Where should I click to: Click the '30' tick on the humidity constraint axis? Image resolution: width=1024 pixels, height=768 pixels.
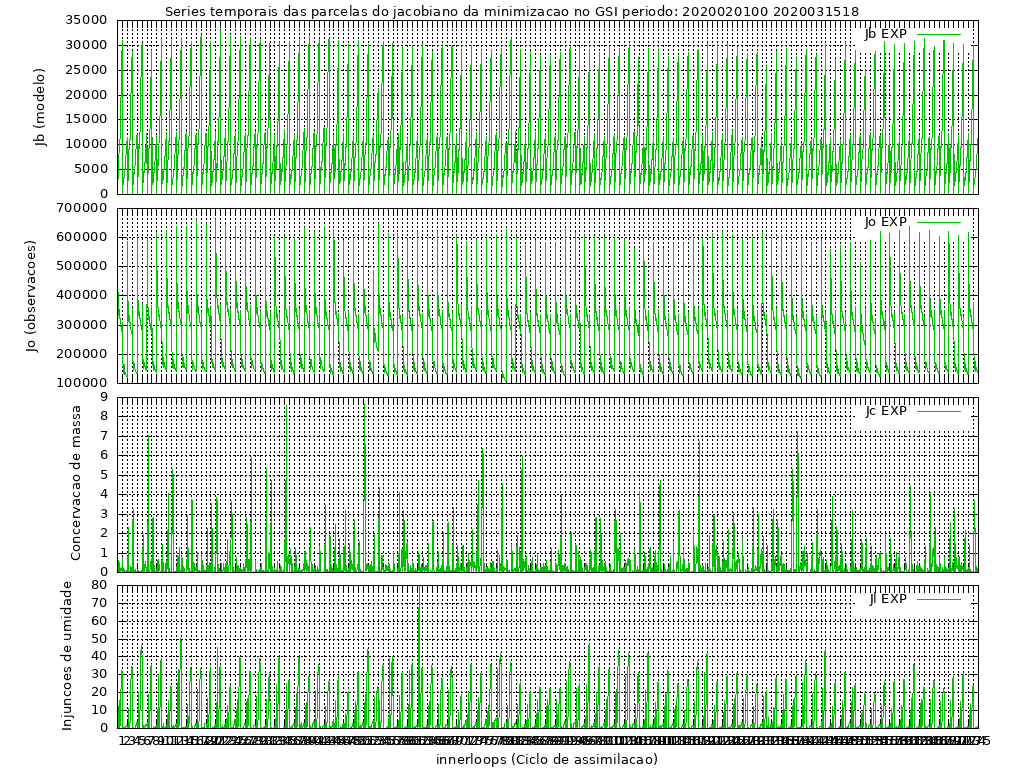point(99,674)
